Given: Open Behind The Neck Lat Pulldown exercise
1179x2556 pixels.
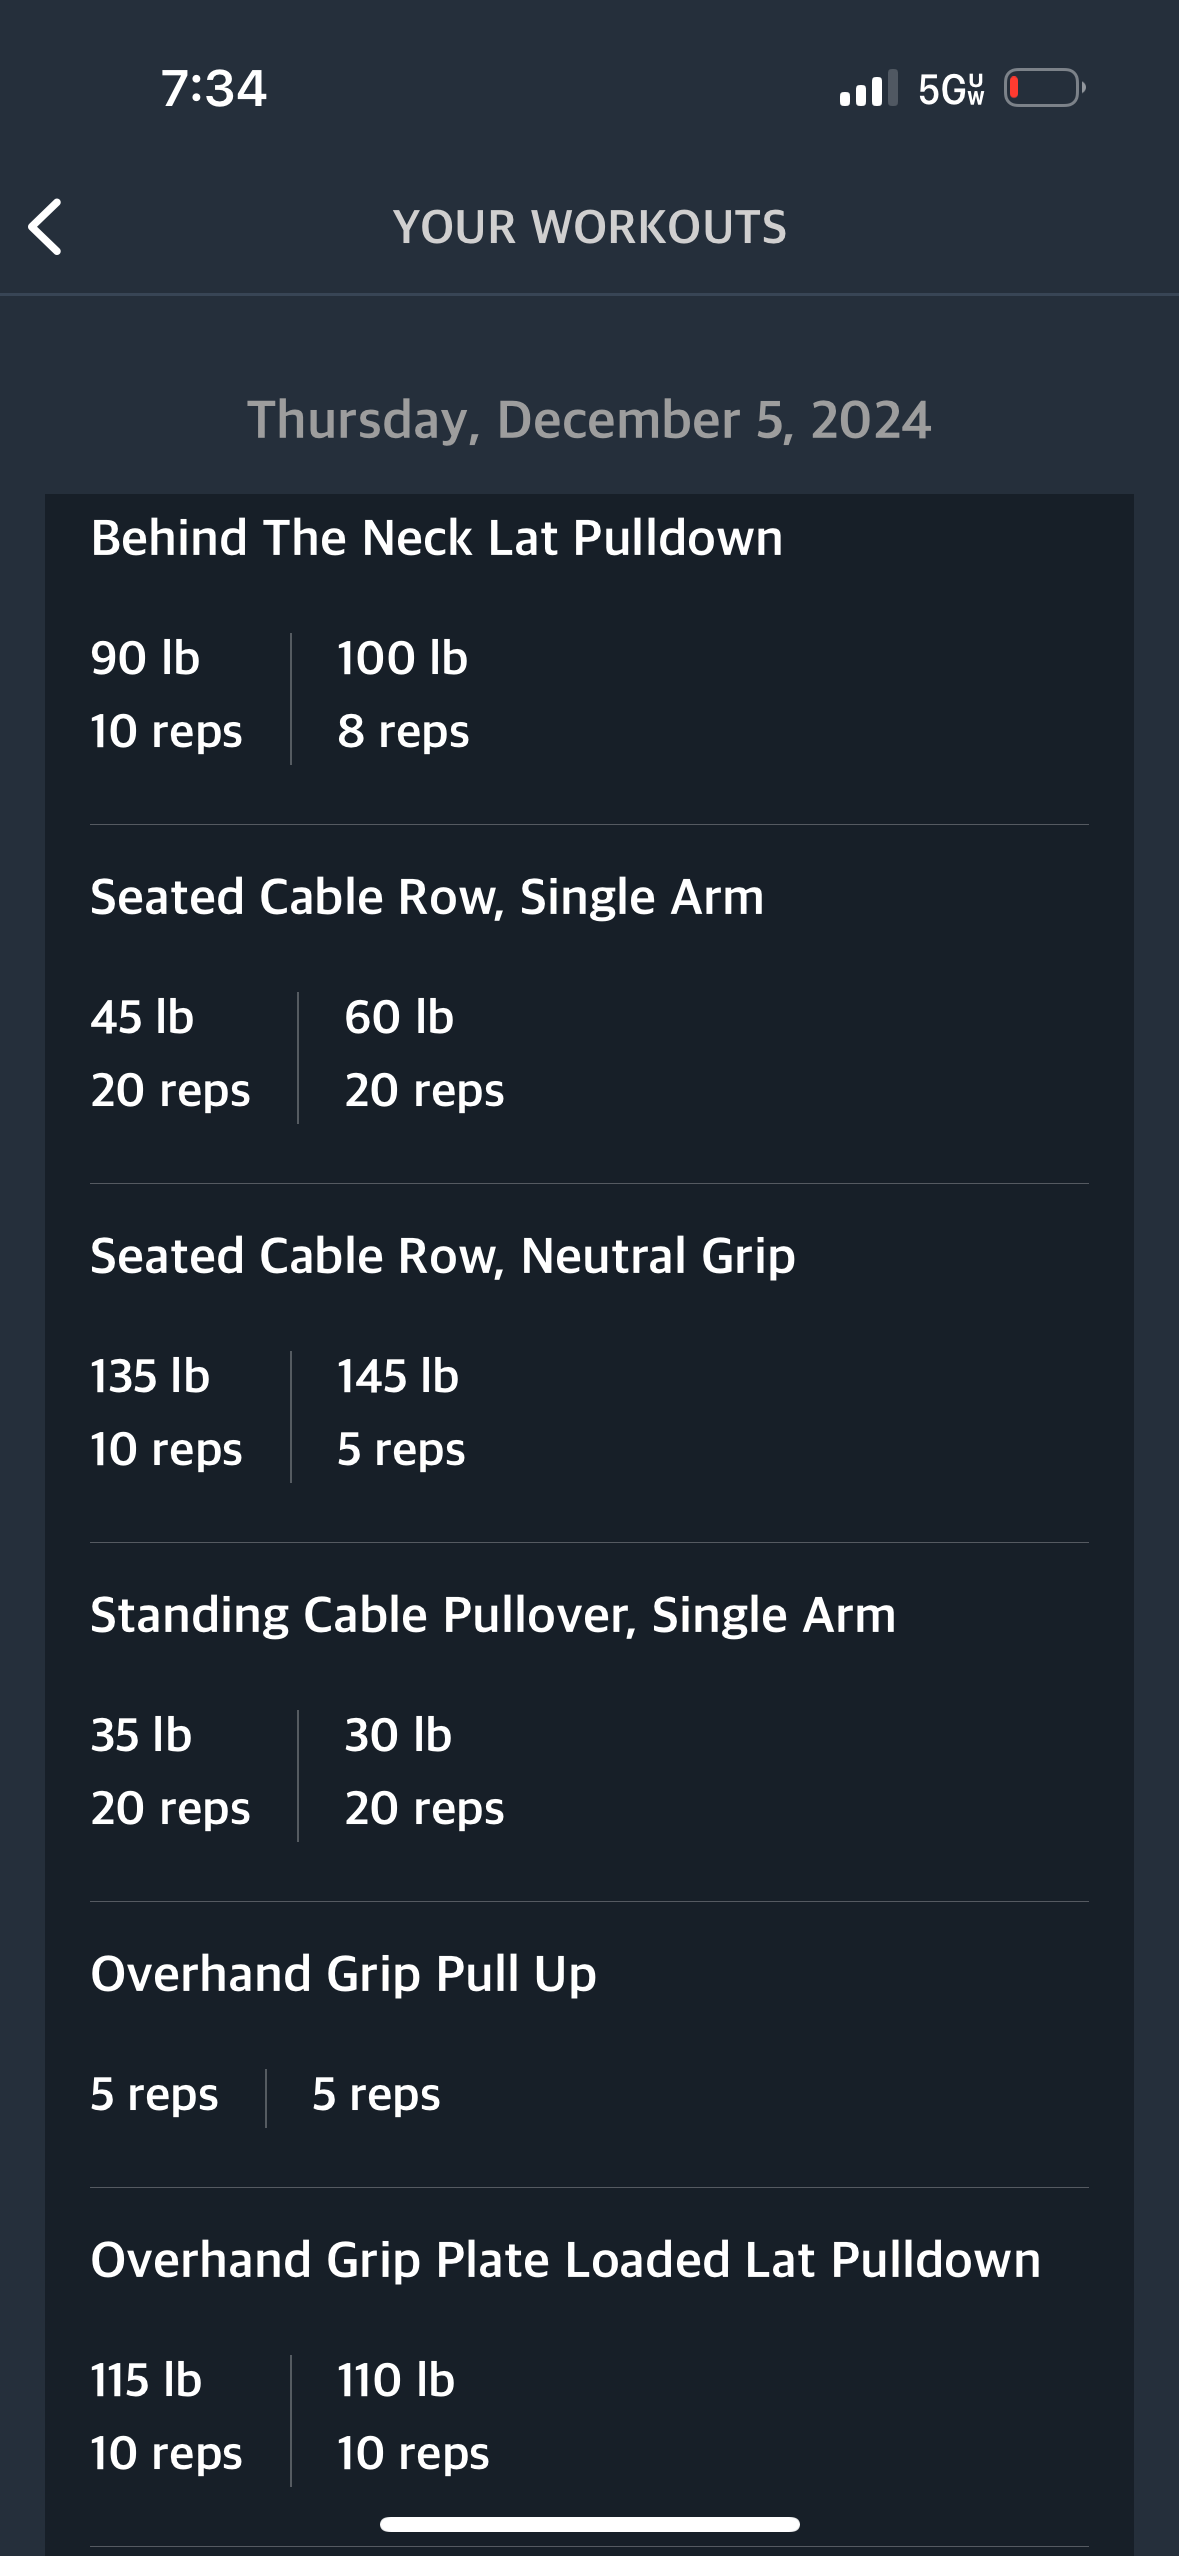Looking at the screenshot, I should (x=436, y=538).
